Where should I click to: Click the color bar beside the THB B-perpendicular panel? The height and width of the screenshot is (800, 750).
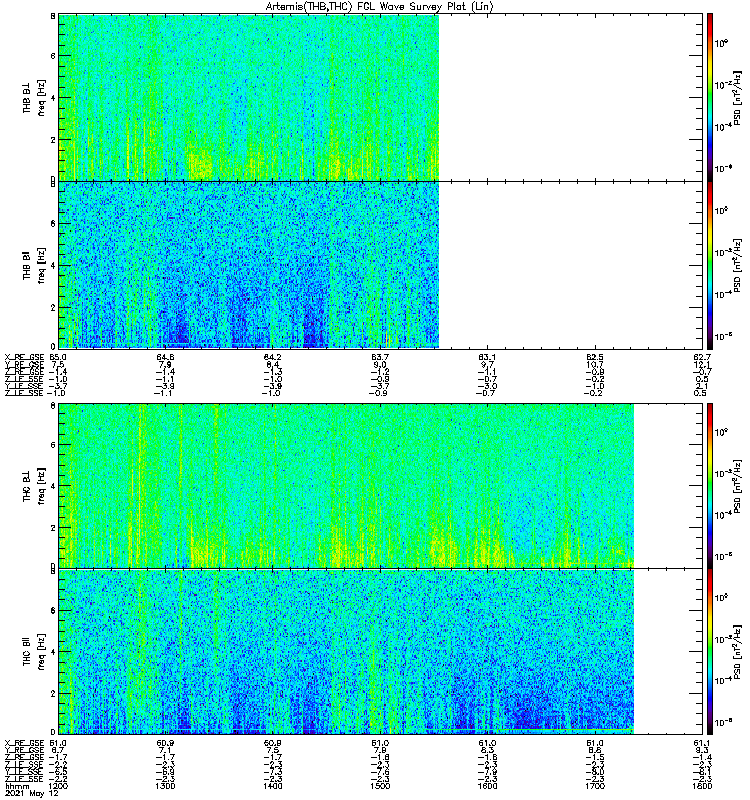pos(710,97)
